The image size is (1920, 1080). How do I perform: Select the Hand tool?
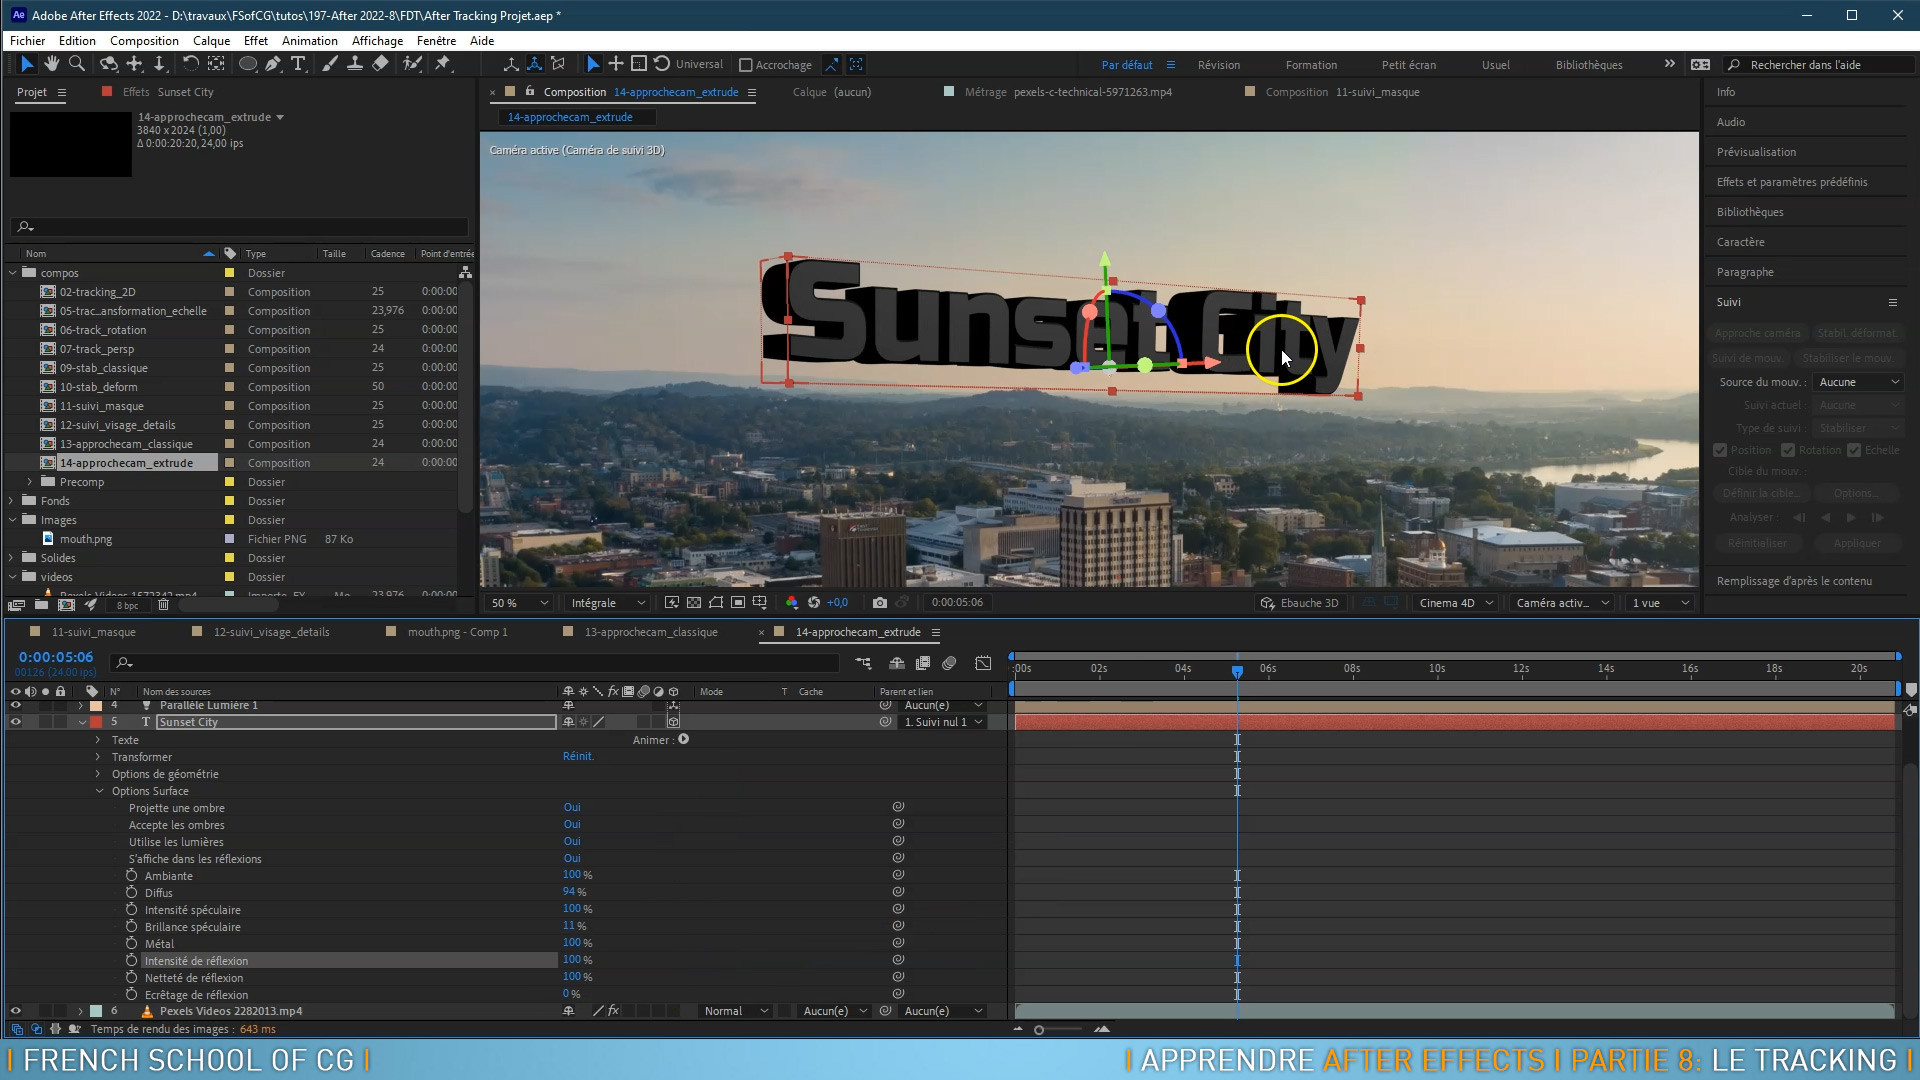tap(52, 64)
